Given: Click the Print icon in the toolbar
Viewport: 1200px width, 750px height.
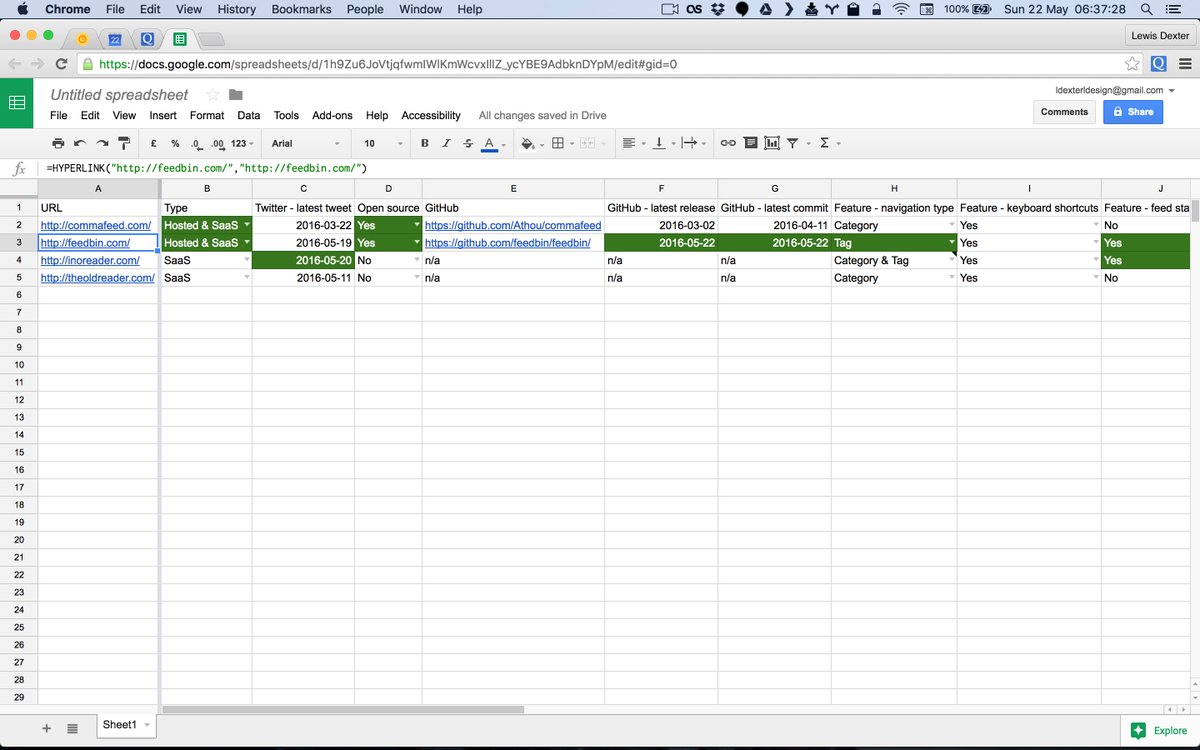Looking at the screenshot, I should [x=58, y=143].
